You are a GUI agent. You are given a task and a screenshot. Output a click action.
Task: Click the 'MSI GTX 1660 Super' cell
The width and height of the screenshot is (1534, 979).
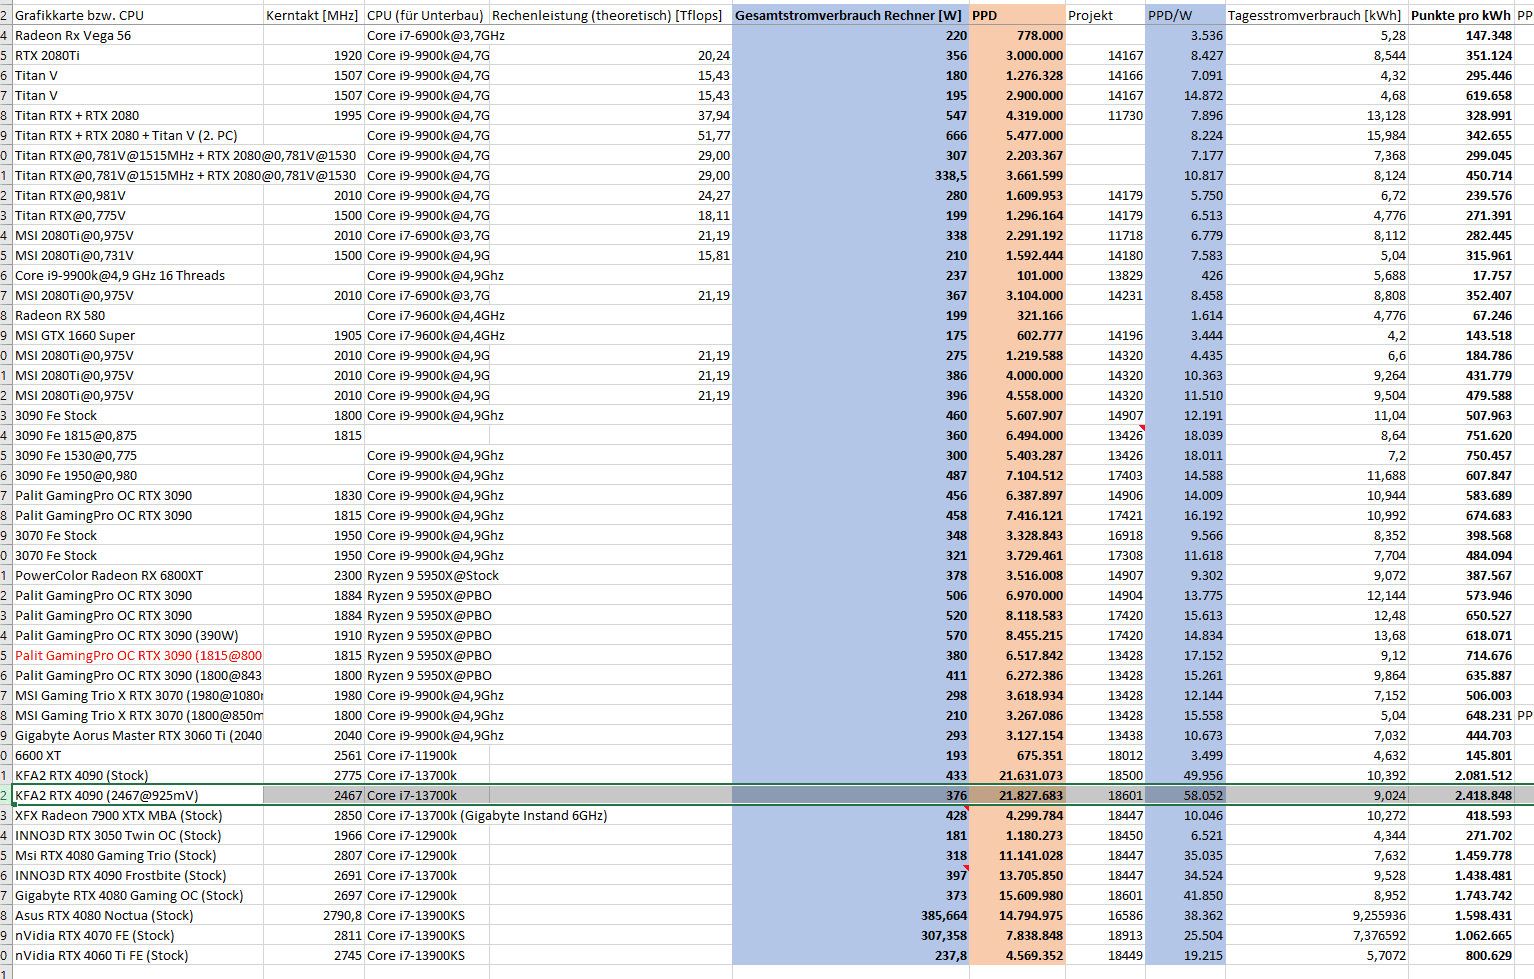137,335
